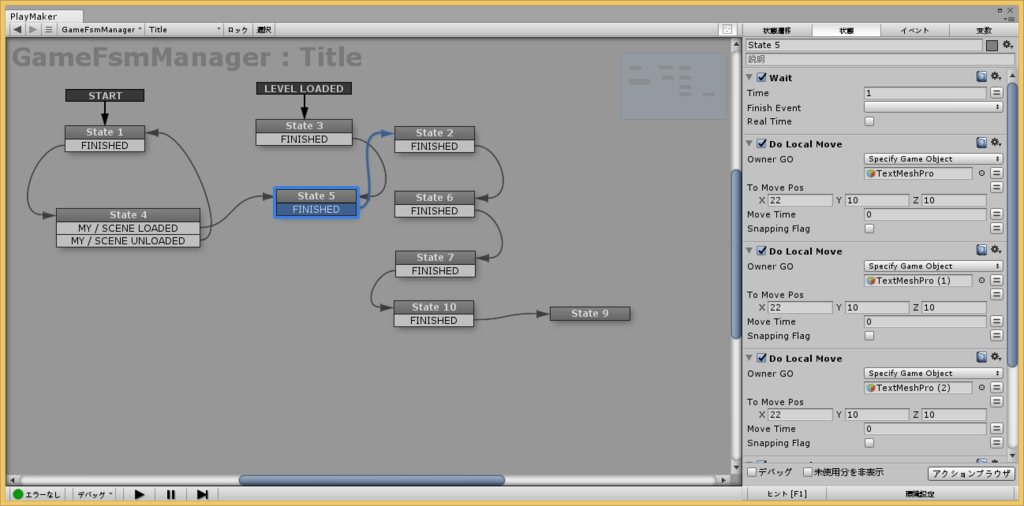
Task: Open help for the TextMeshPro (1) Do Local Move
Action: [982, 250]
